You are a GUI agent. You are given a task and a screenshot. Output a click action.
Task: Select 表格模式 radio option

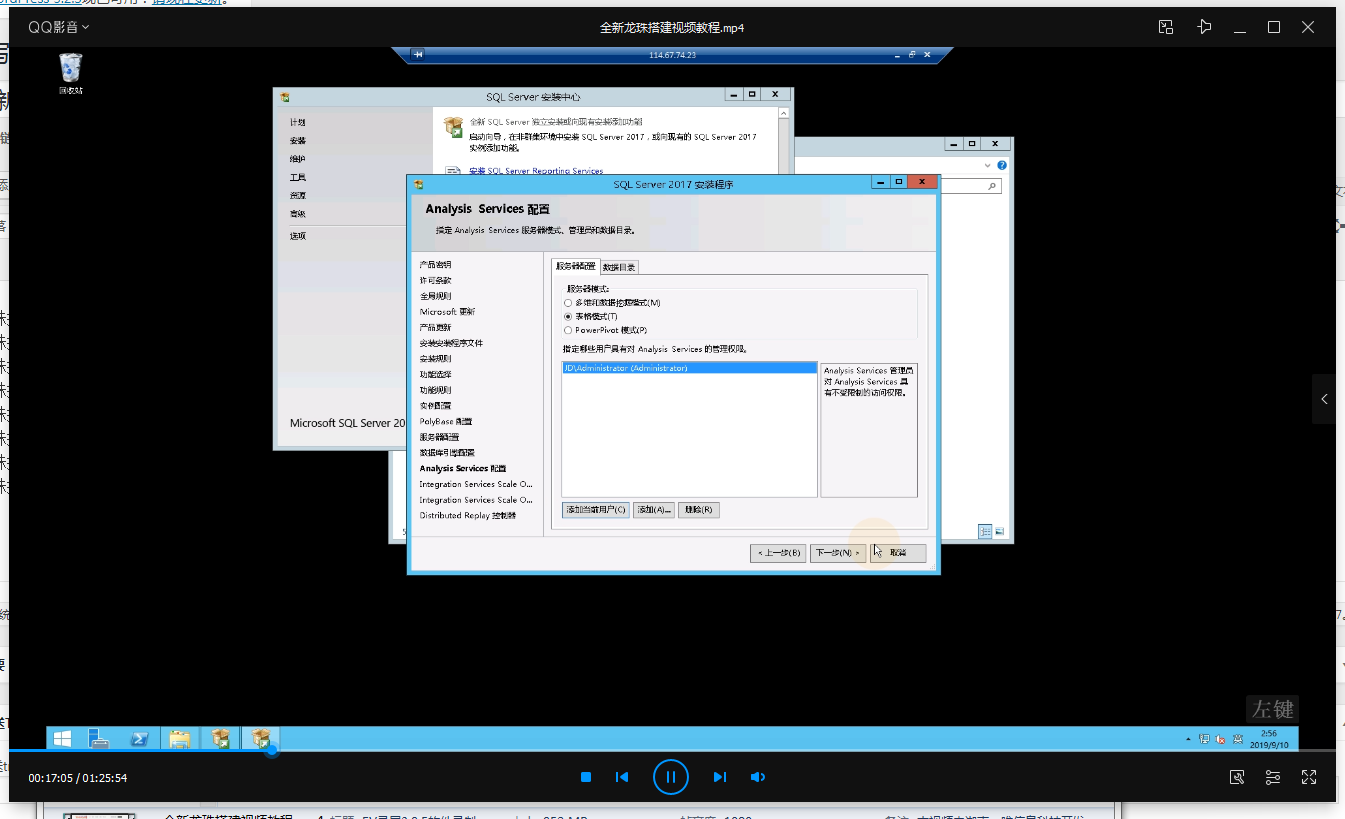point(568,316)
